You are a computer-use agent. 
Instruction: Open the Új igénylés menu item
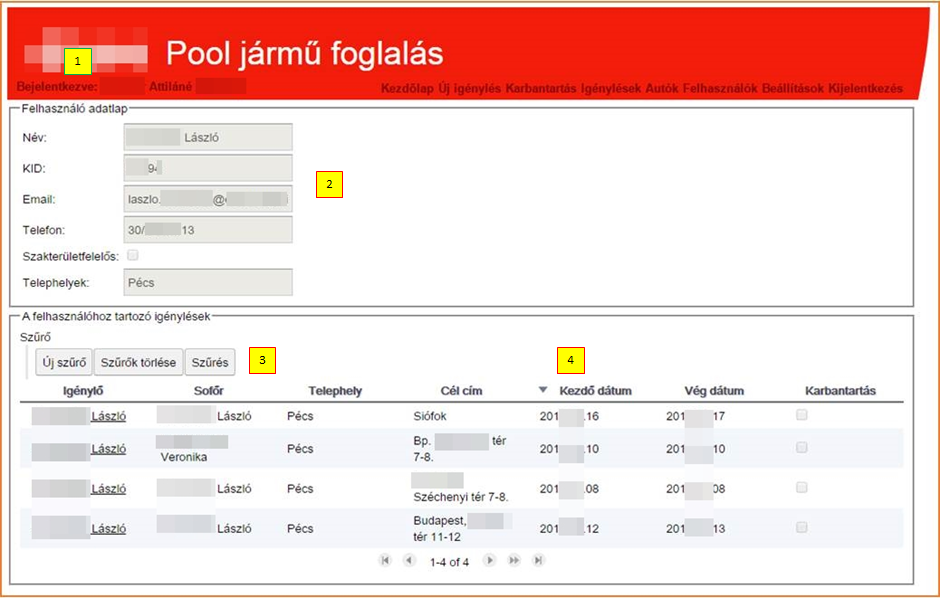pyautogui.click(x=470, y=89)
